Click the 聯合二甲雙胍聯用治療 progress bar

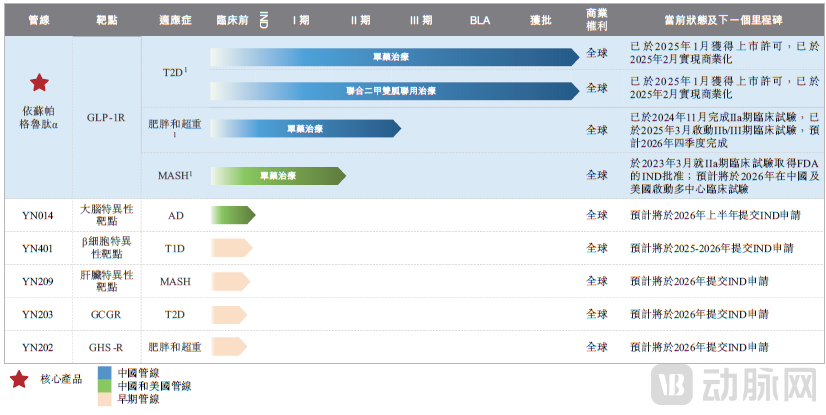394,91
